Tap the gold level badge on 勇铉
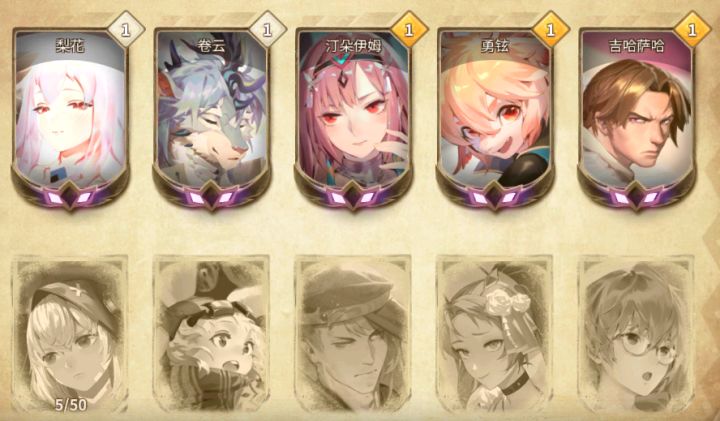720x421 pixels. pyautogui.click(x=550, y=30)
